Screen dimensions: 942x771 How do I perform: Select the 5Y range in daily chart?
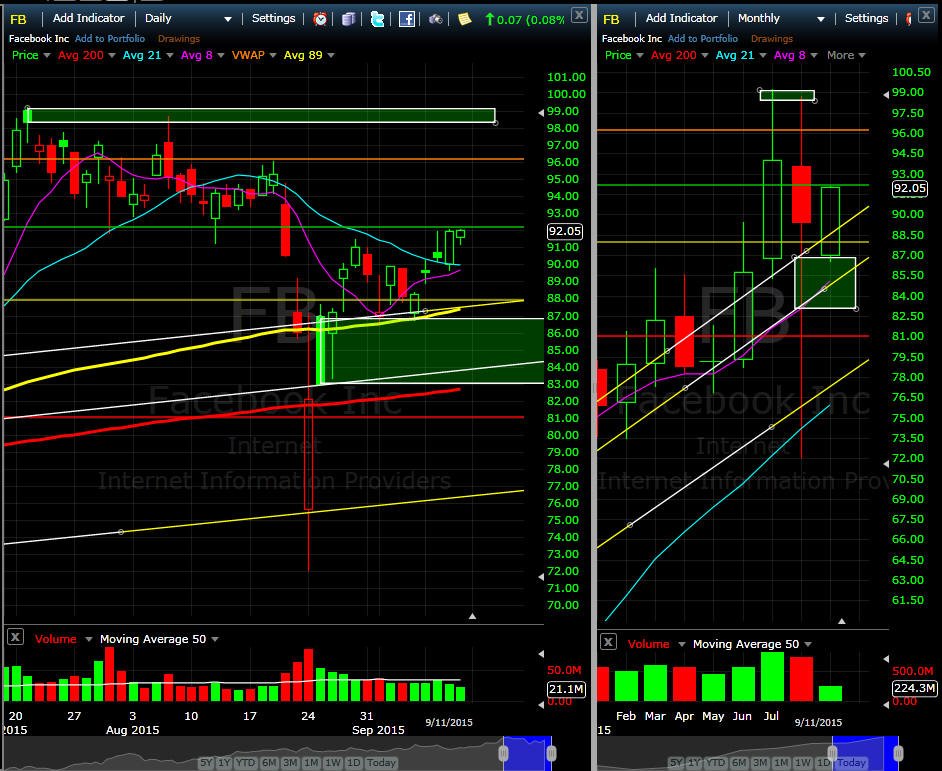pyautogui.click(x=206, y=763)
